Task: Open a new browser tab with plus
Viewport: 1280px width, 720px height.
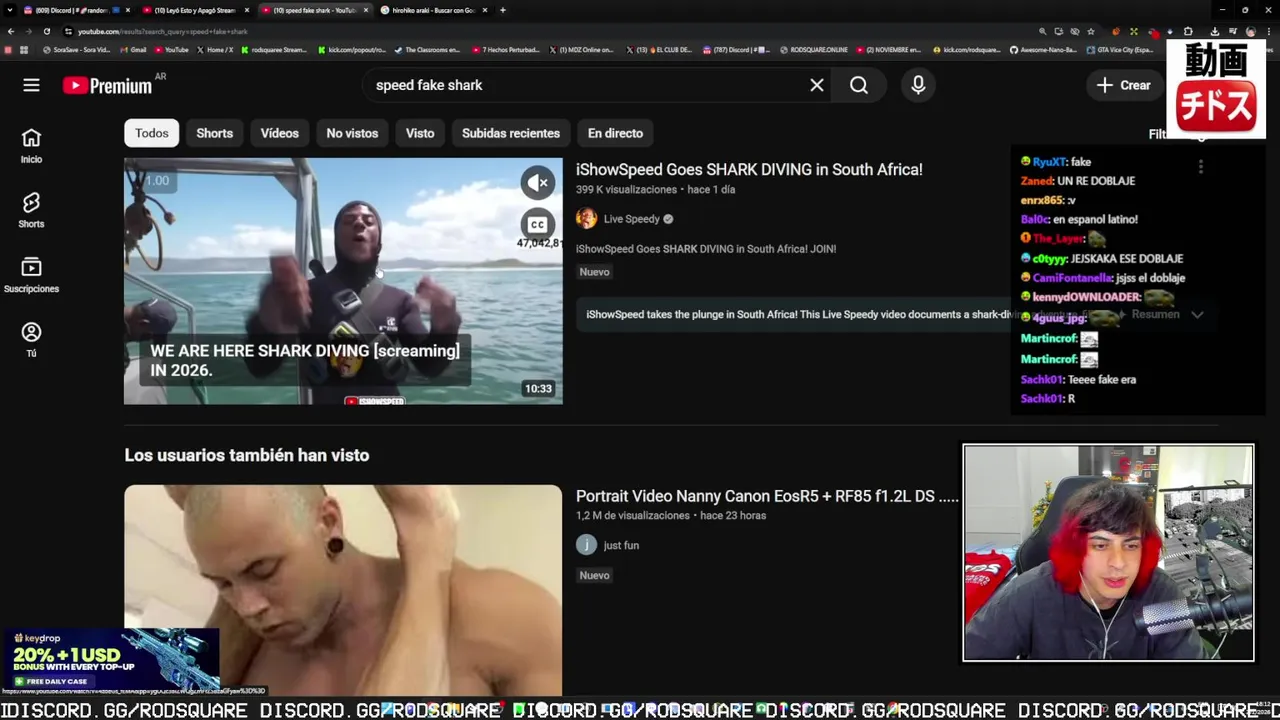Action: [503, 10]
